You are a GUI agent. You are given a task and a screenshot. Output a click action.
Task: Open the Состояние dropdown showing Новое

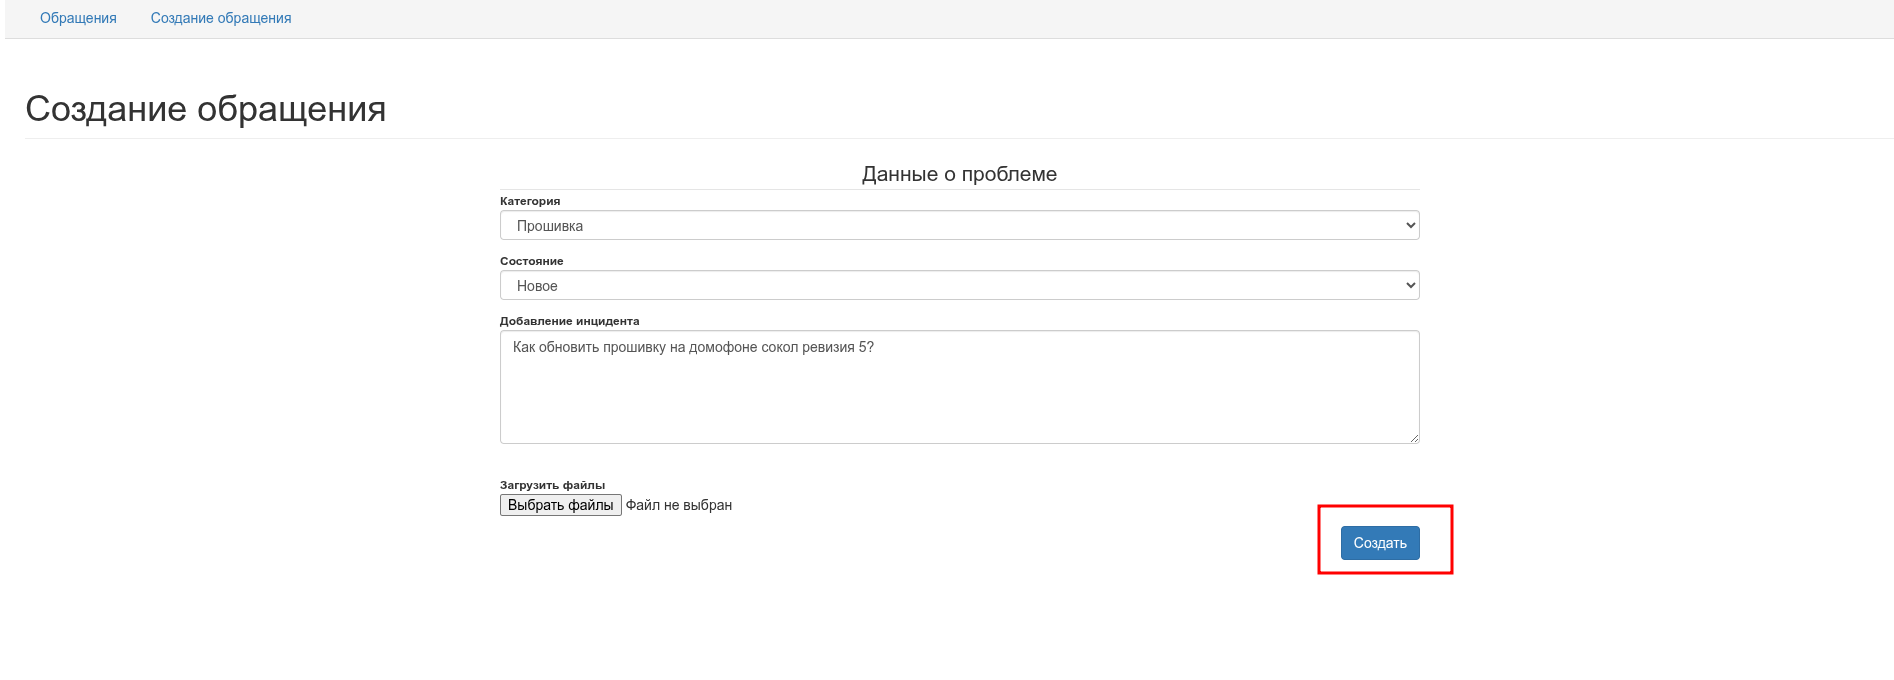point(958,286)
